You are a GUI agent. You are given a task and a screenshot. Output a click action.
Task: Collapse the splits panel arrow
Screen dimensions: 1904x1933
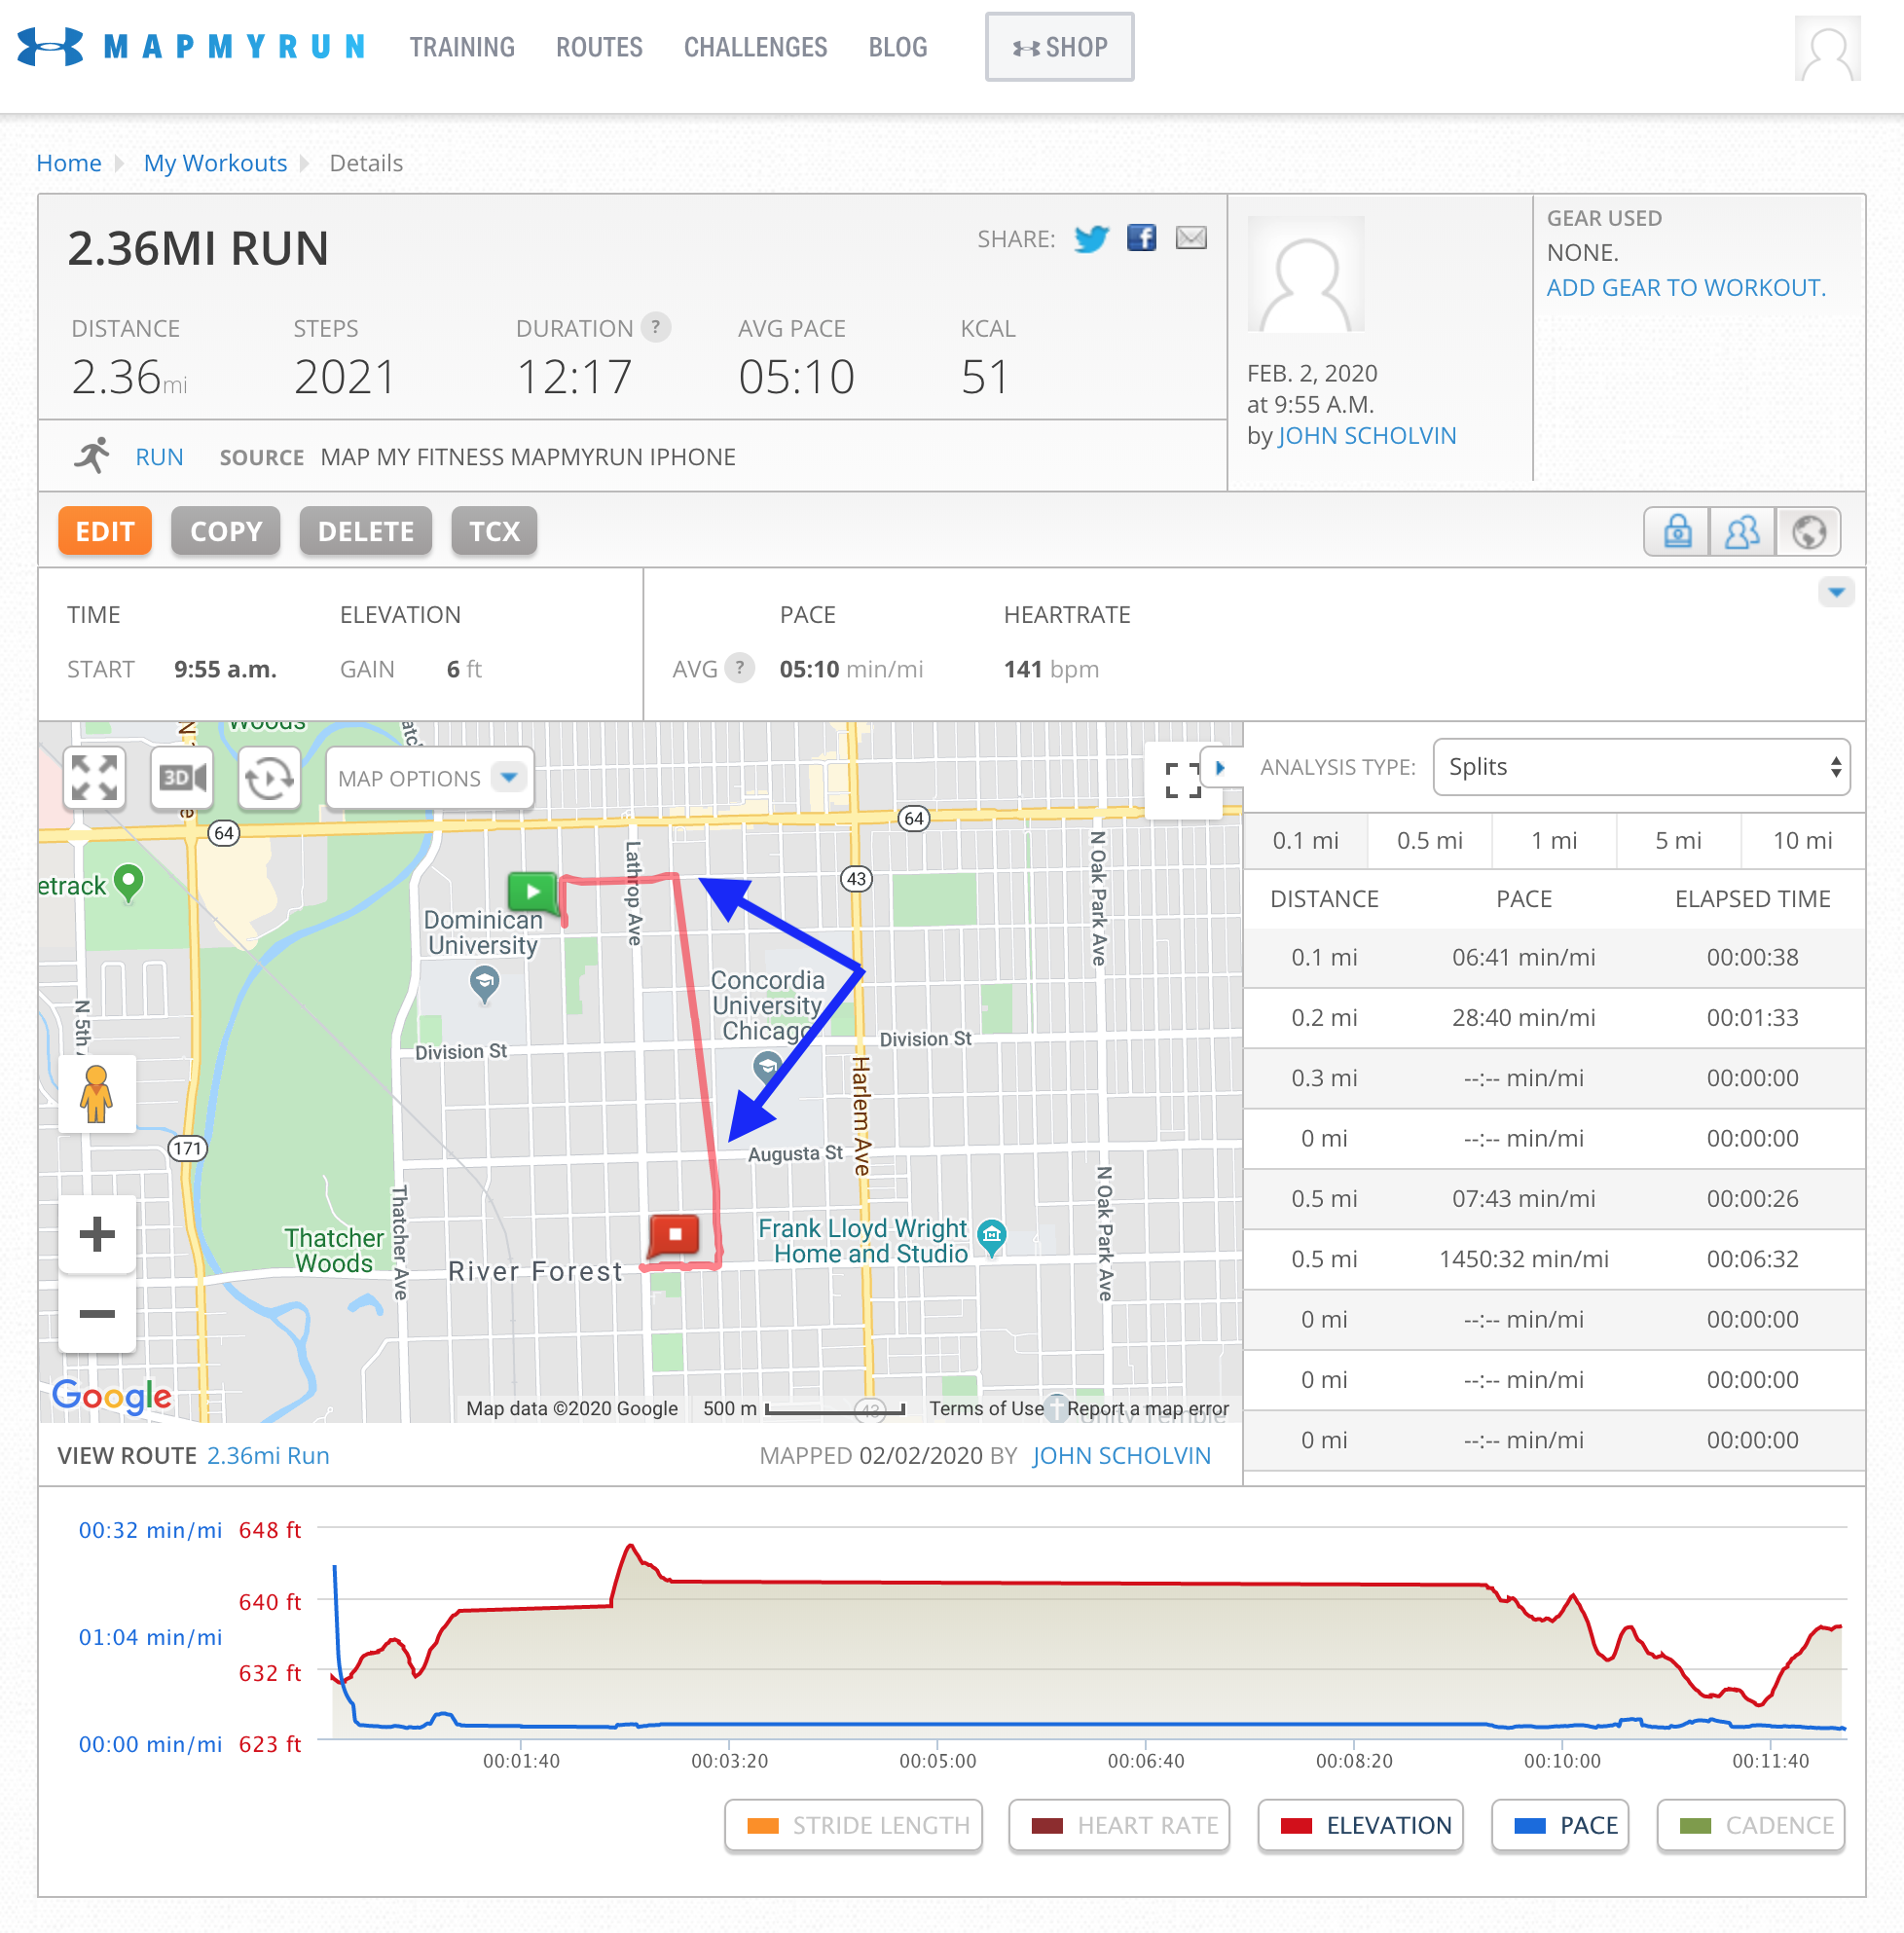(x=1220, y=768)
